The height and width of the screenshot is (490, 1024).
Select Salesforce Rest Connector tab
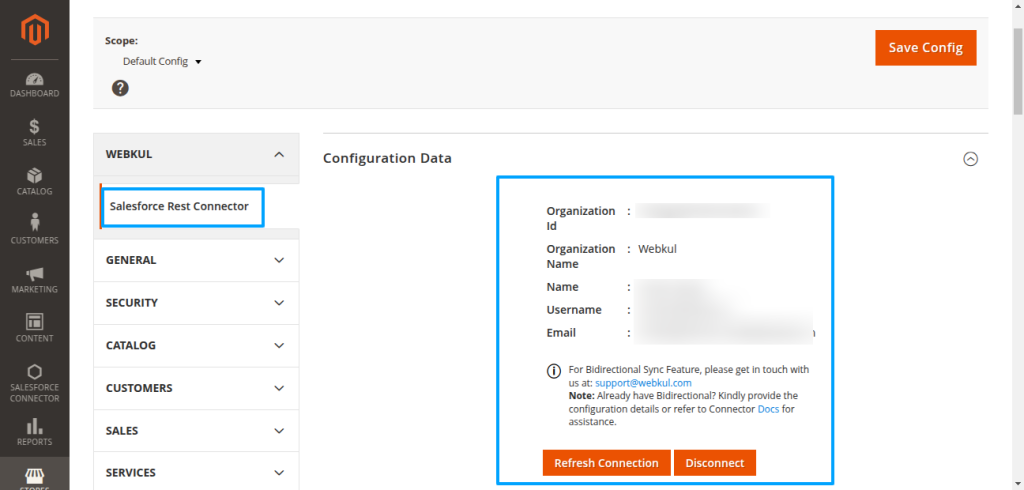[180, 206]
